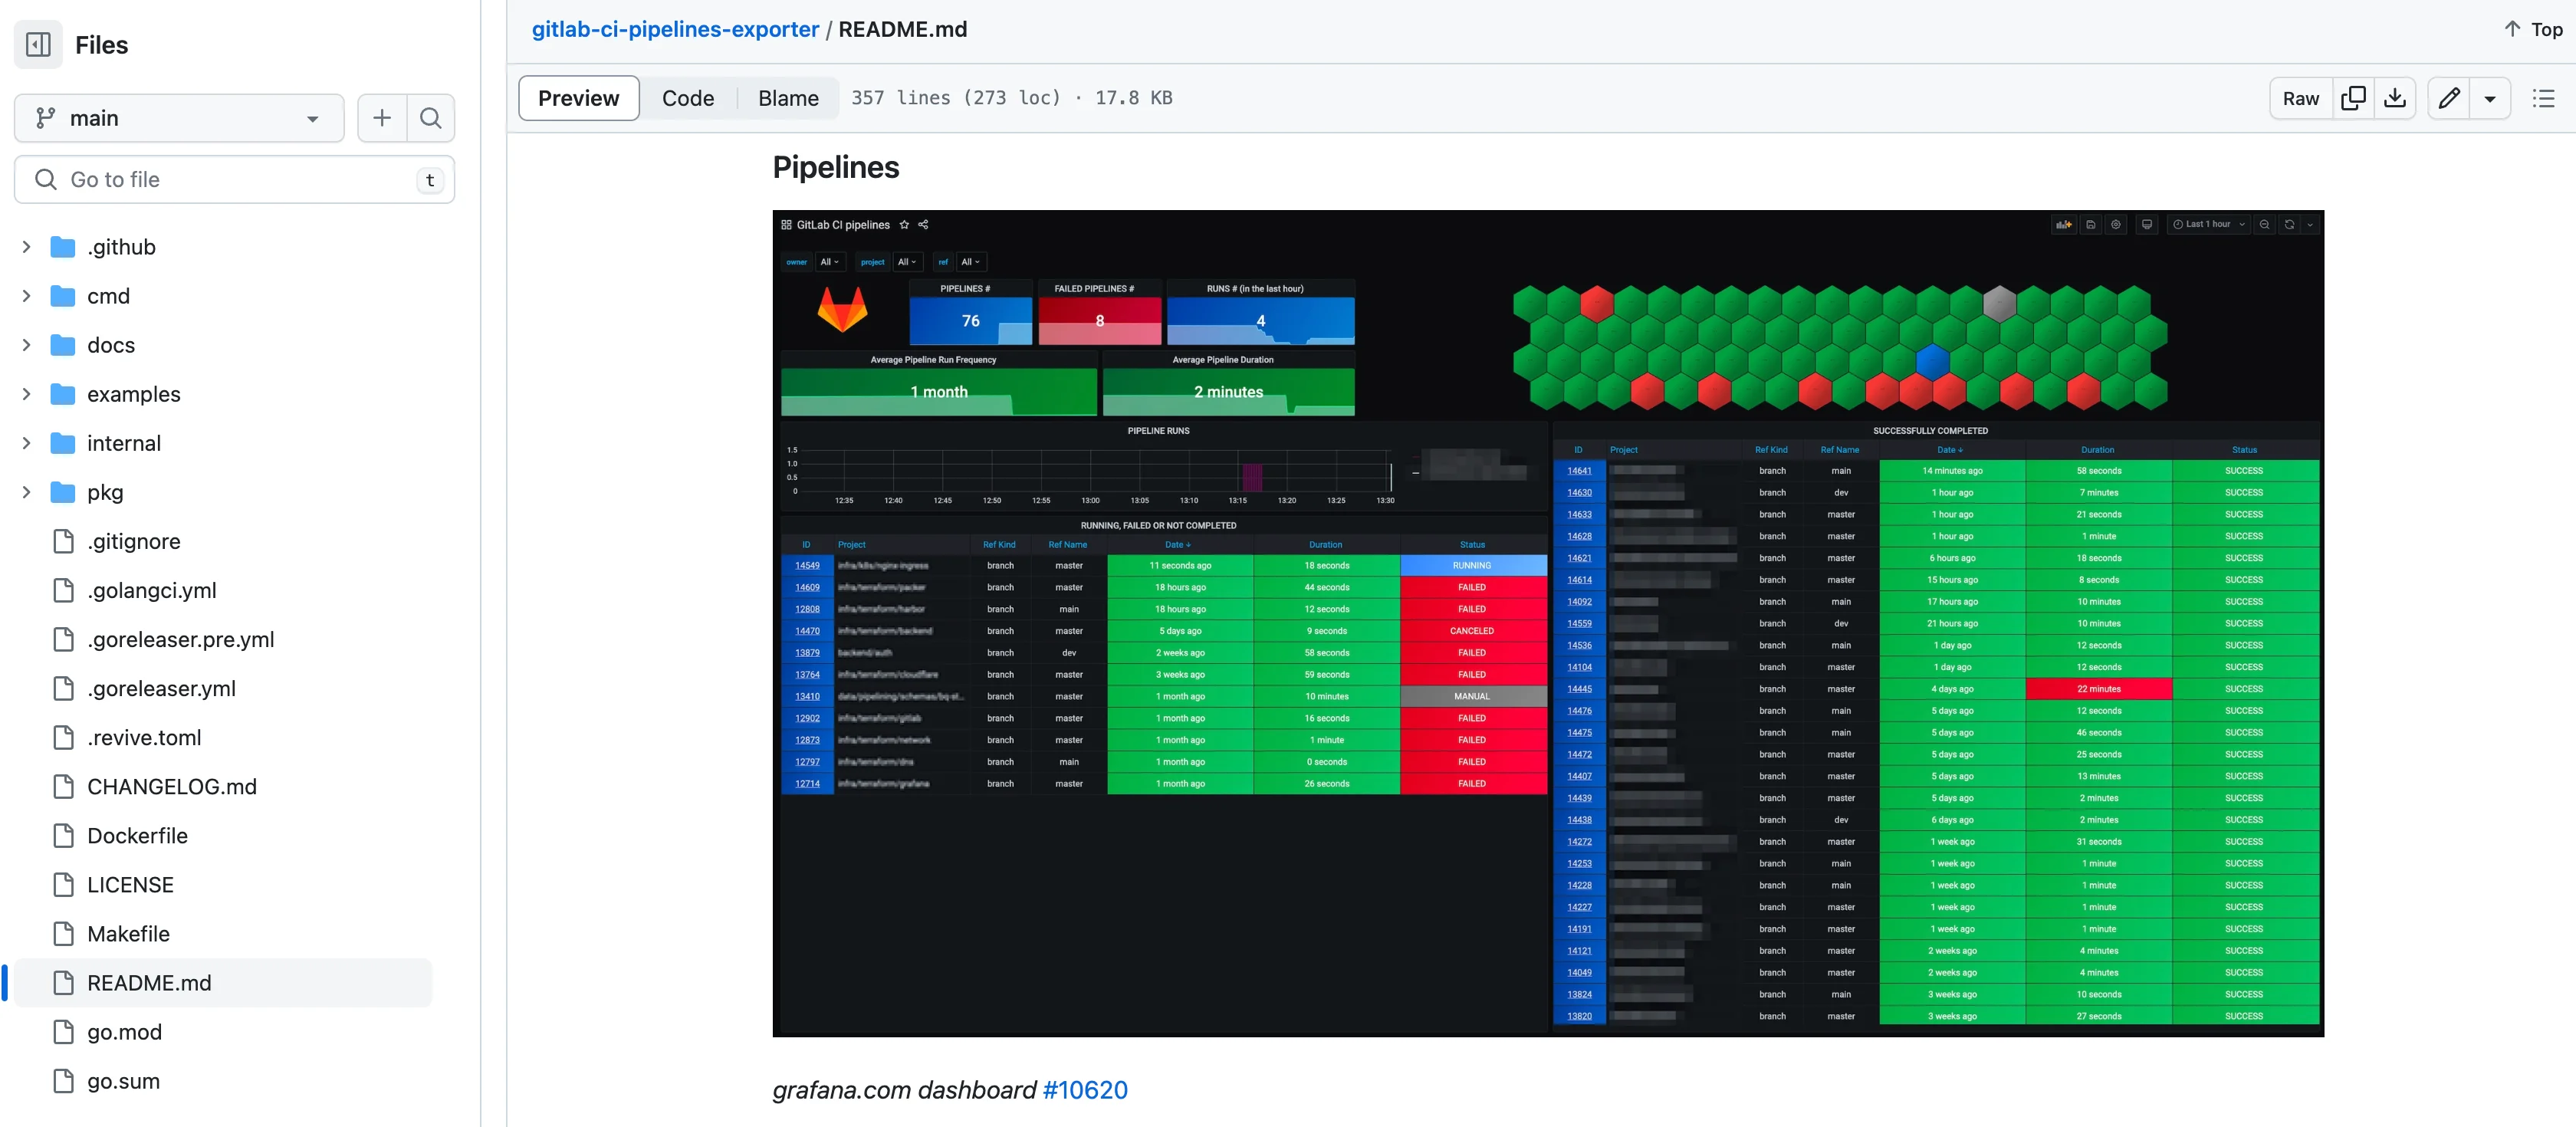Switch to the Code tab

point(688,98)
